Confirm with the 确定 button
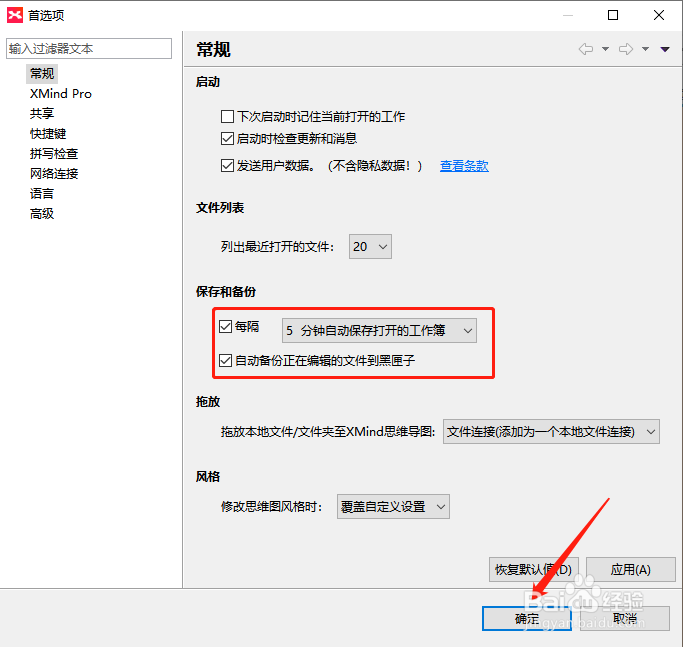This screenshot has width=683, height=647. pos(527,618)
